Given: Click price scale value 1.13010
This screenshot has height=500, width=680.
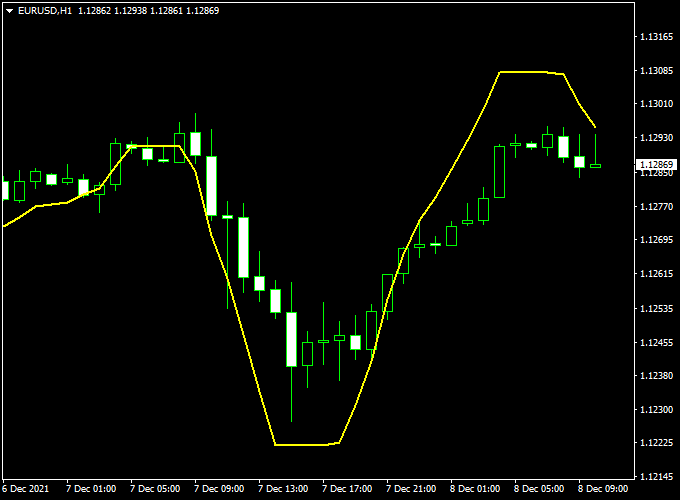Looking at the screenshot, I should tap(657, 104).
